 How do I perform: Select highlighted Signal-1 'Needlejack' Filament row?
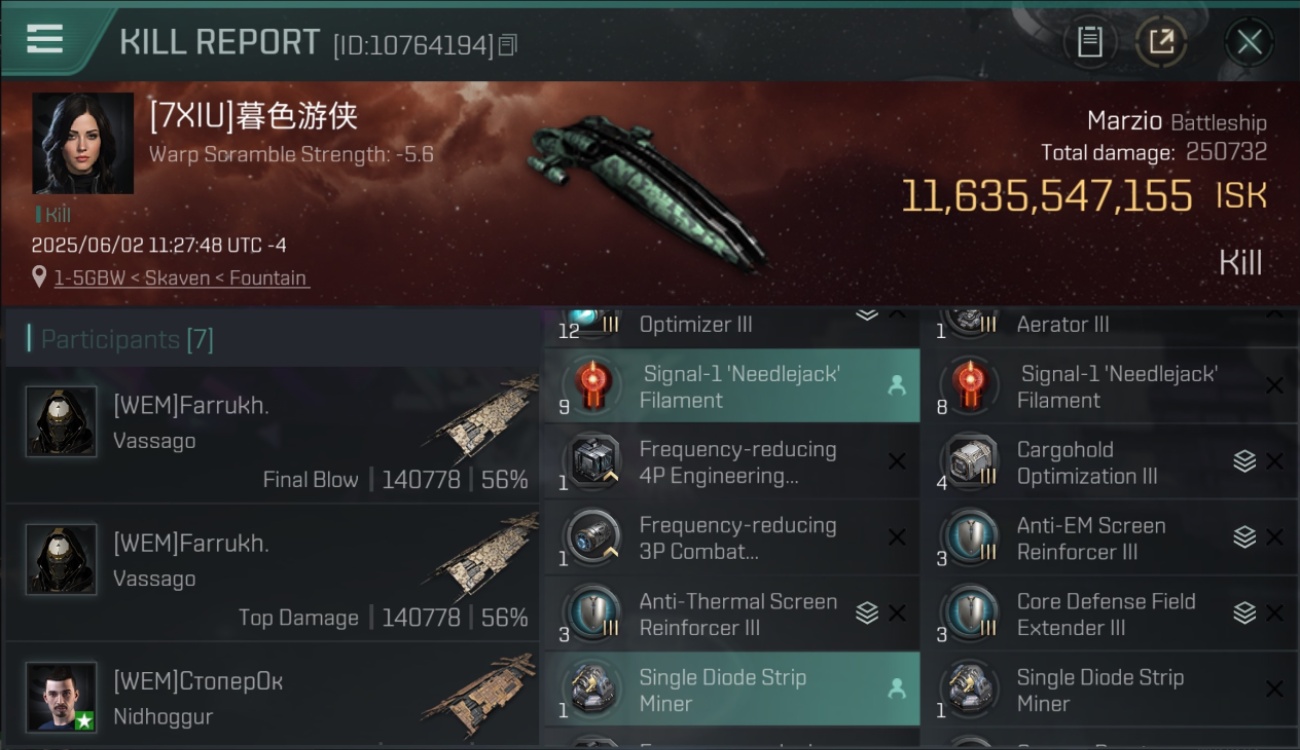(x=732, y=386)
